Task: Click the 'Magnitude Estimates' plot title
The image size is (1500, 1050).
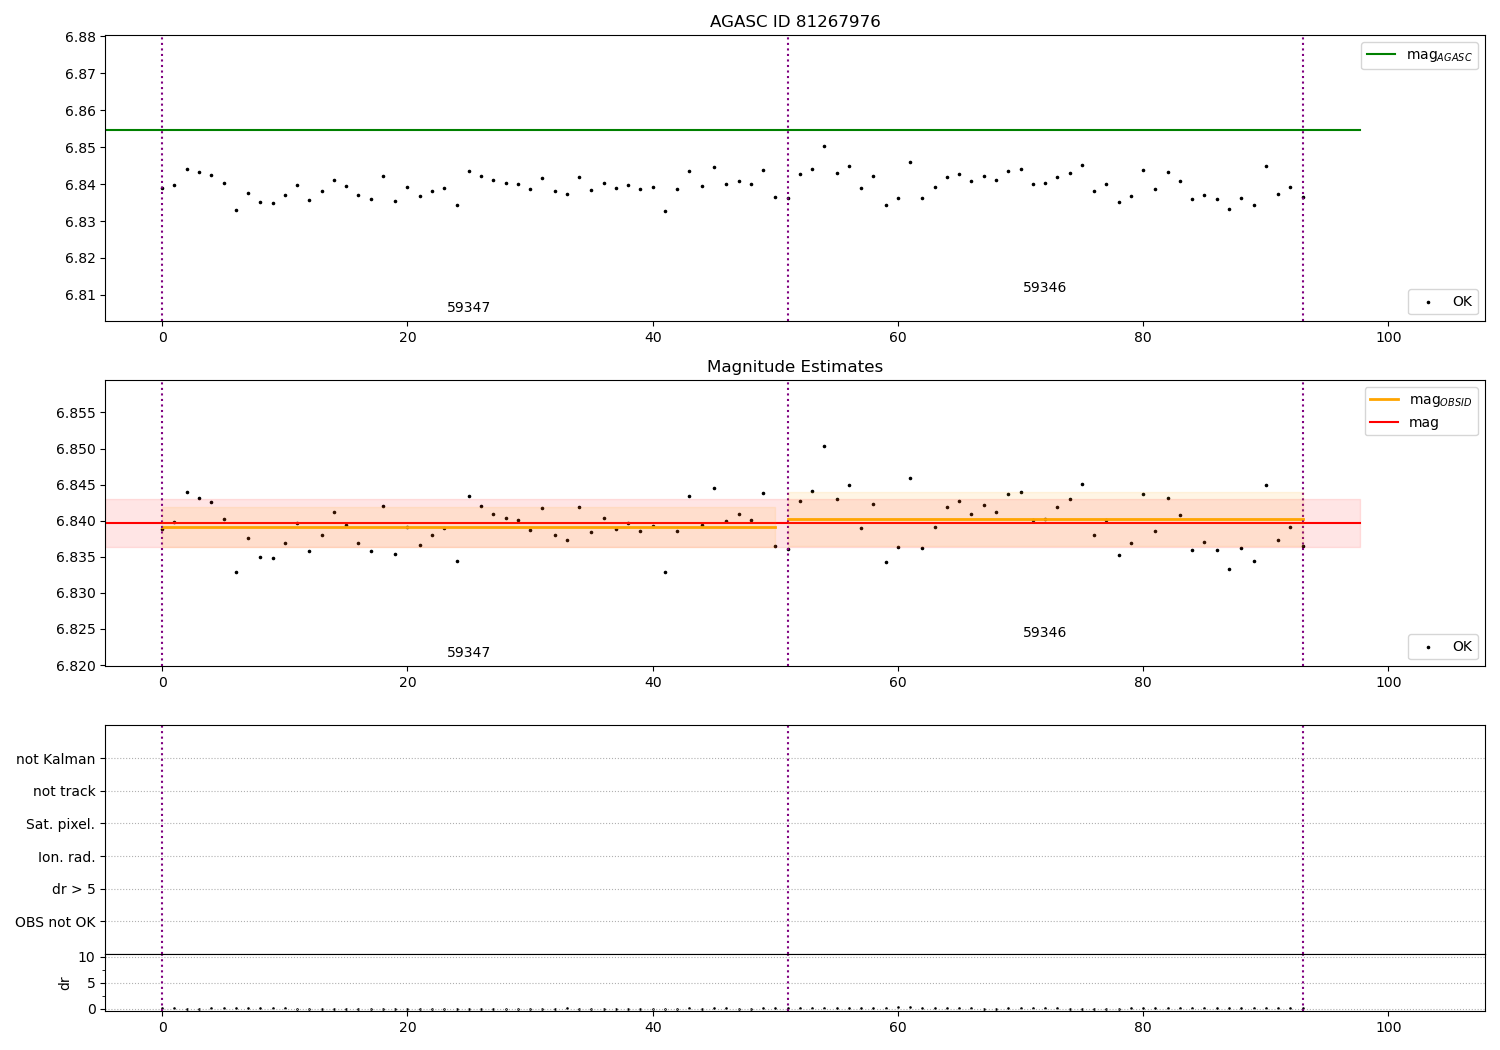Action: [x=795, y=367]
